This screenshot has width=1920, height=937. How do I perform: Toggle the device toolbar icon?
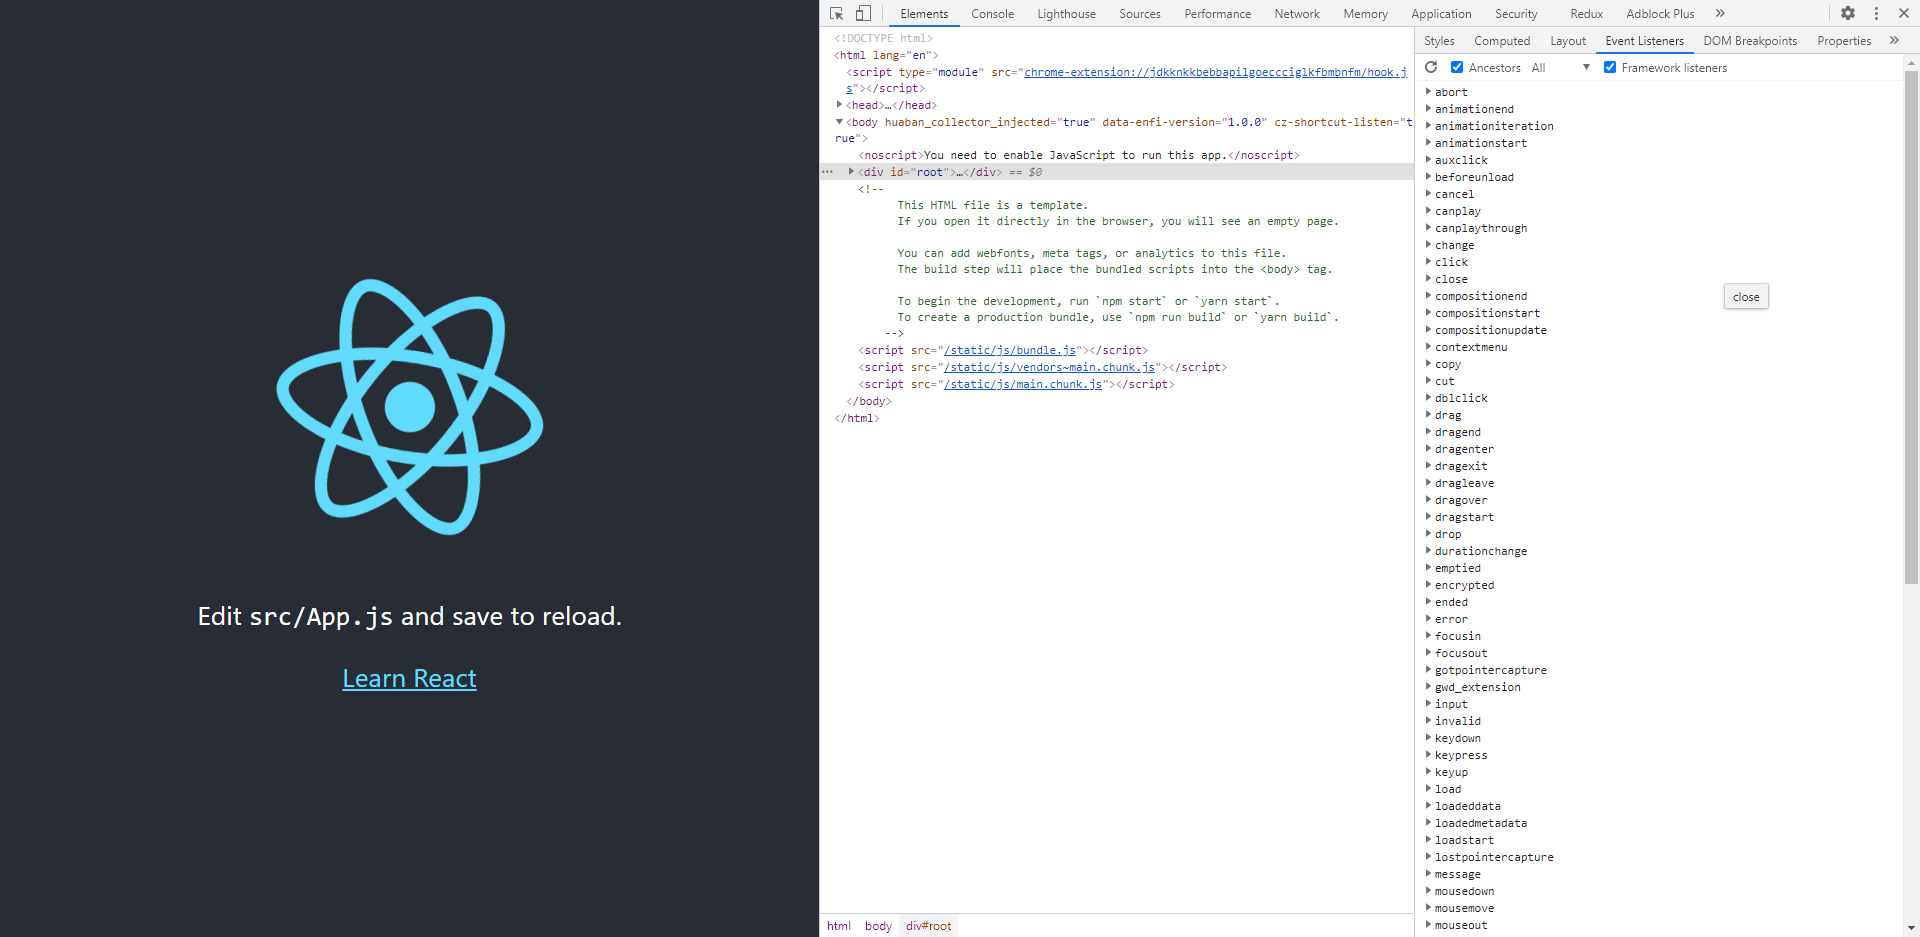[x=863, y=14]
